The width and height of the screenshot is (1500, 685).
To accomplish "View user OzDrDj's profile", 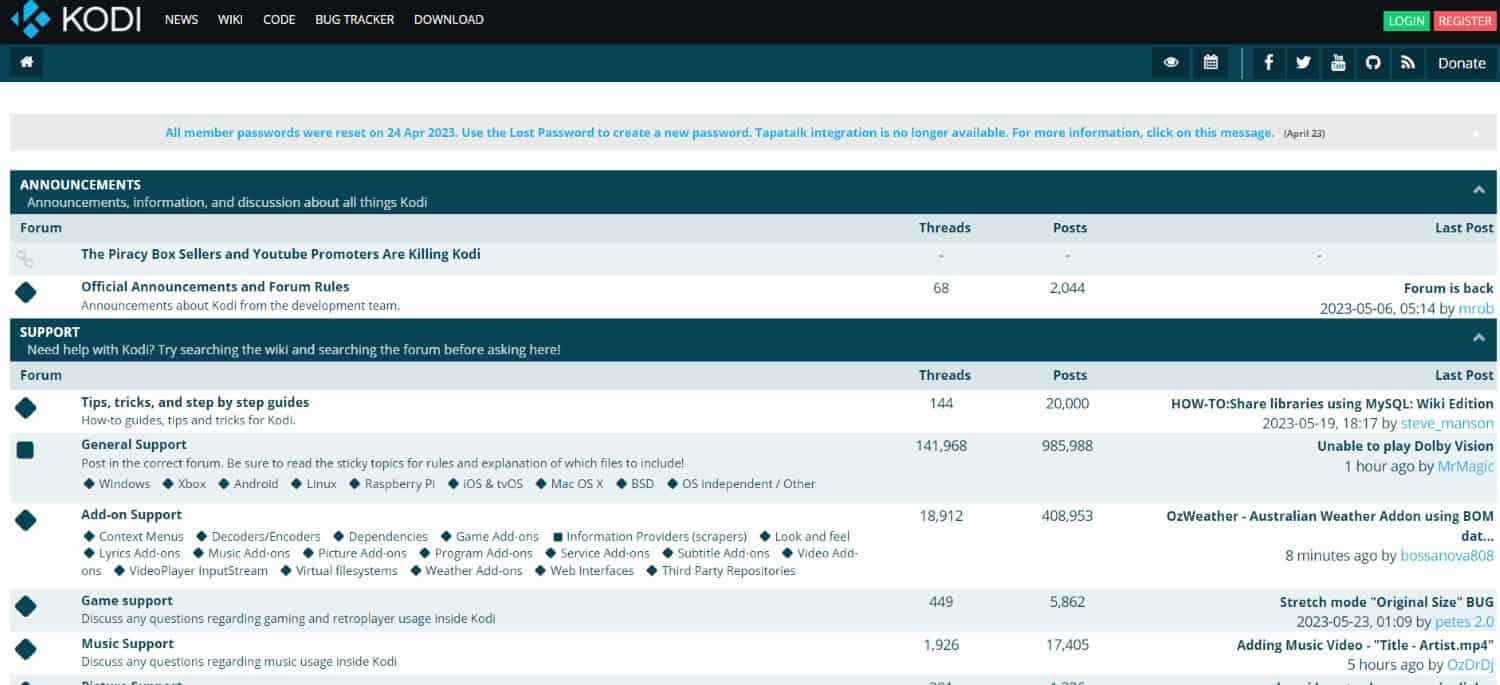I will click(1470, 665).
